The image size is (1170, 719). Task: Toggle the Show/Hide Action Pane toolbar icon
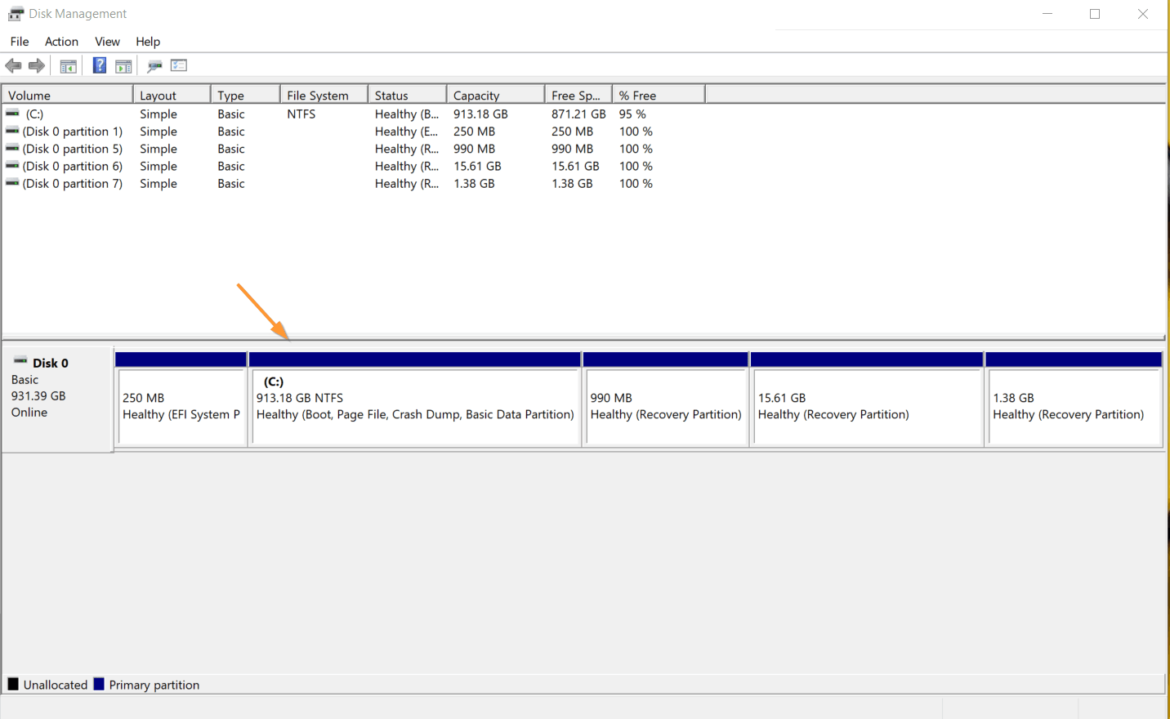tap(123, 65)
